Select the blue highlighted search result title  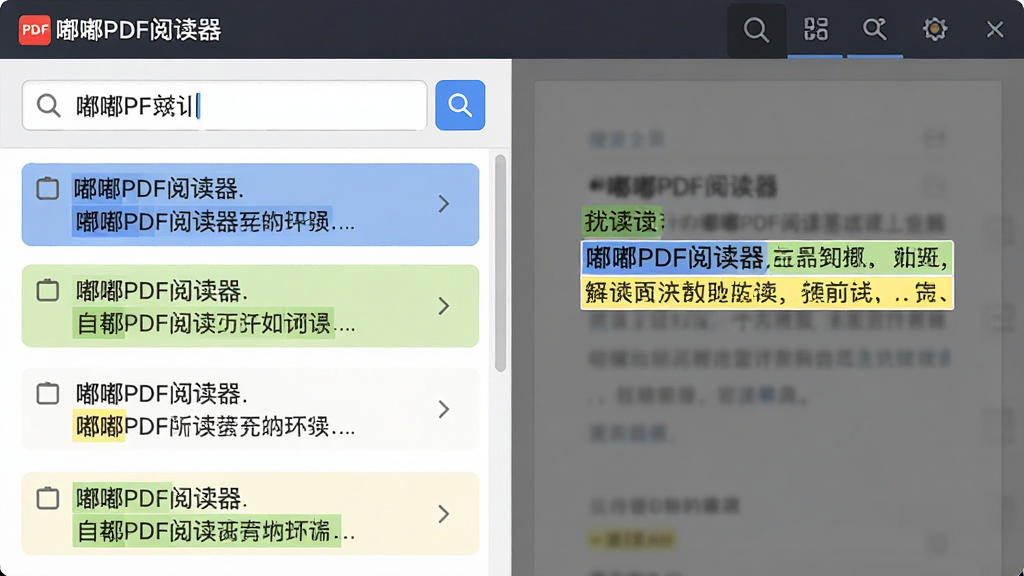tap(159, 189)
